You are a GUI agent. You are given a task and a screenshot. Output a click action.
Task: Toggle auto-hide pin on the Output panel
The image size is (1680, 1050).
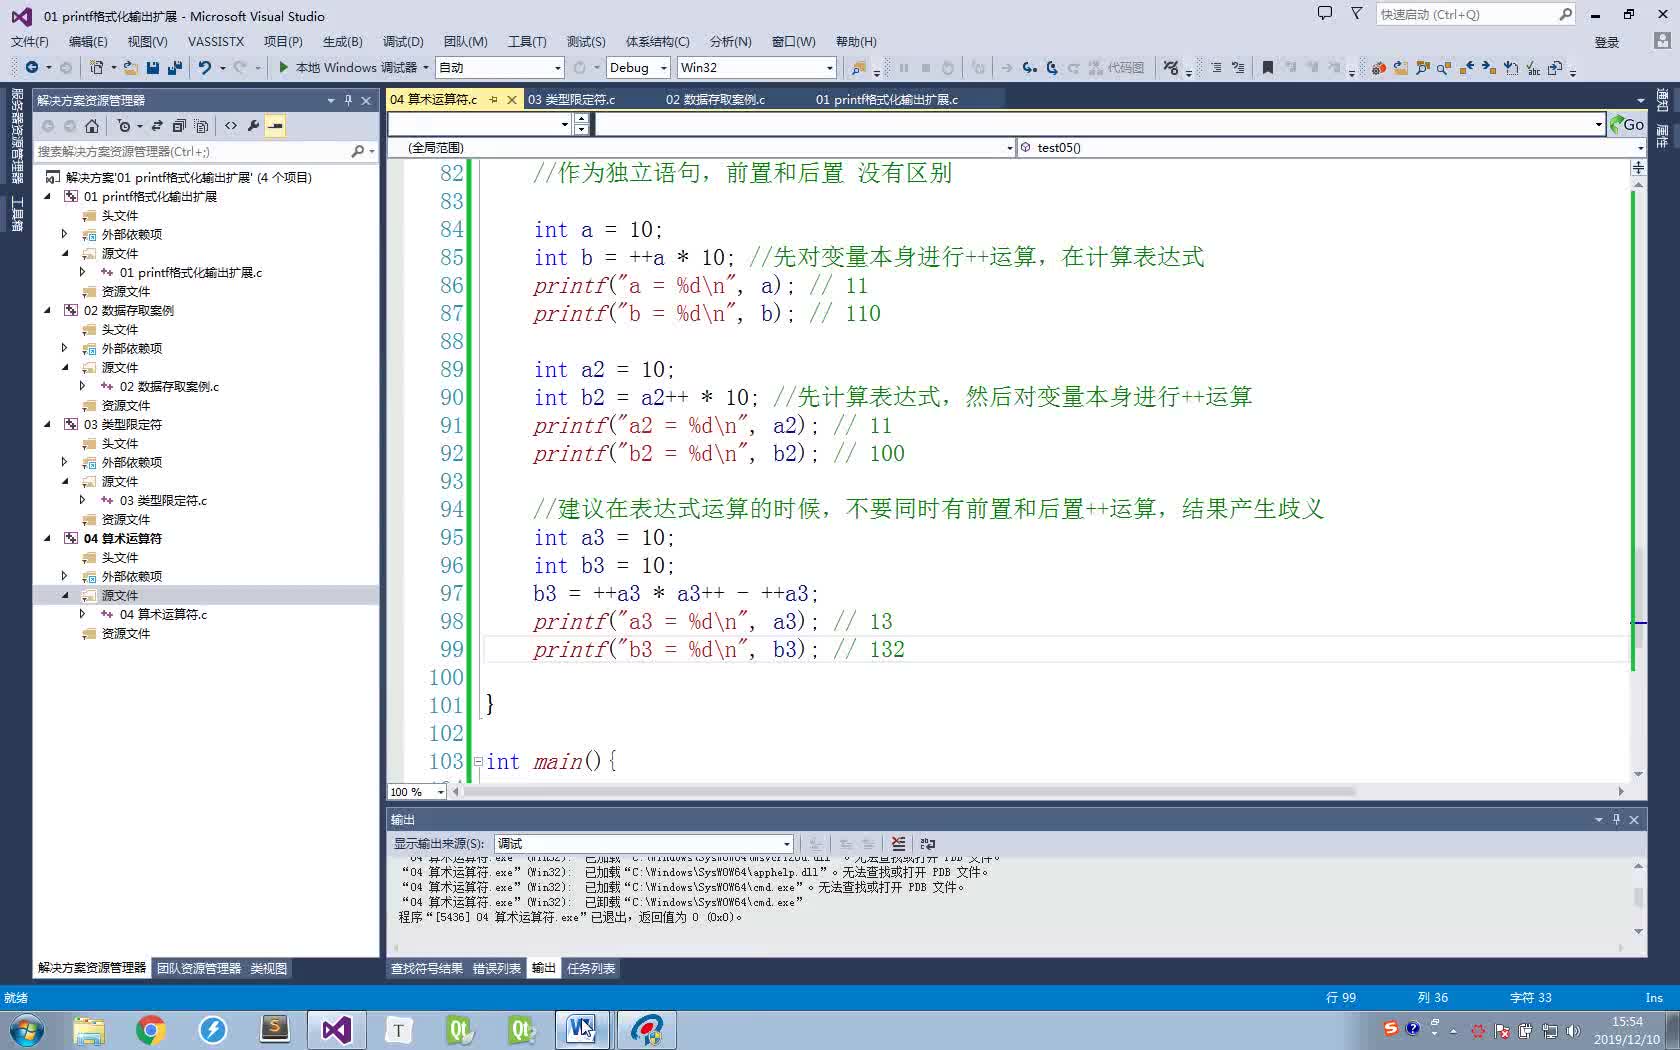[1616, 819]
